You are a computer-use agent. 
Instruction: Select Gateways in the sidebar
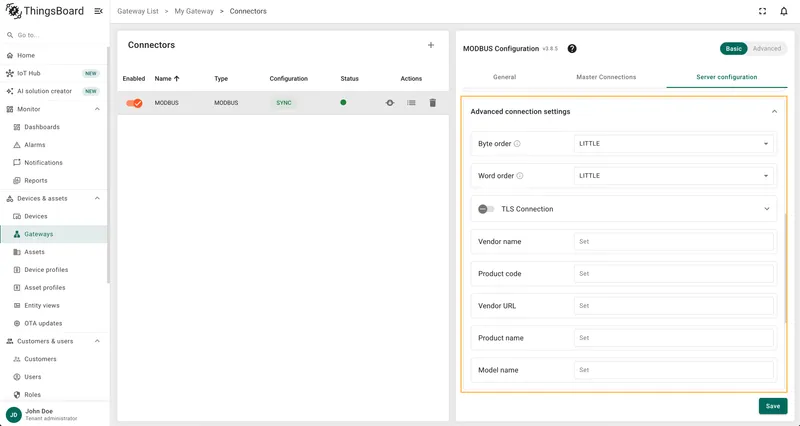(x=54, y=234)
